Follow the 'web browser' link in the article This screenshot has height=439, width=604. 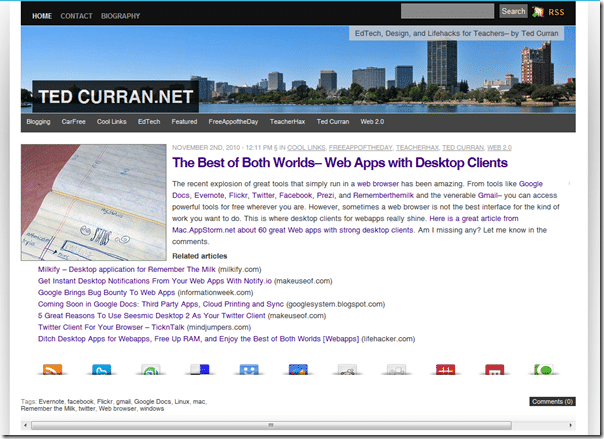(378, 184)
